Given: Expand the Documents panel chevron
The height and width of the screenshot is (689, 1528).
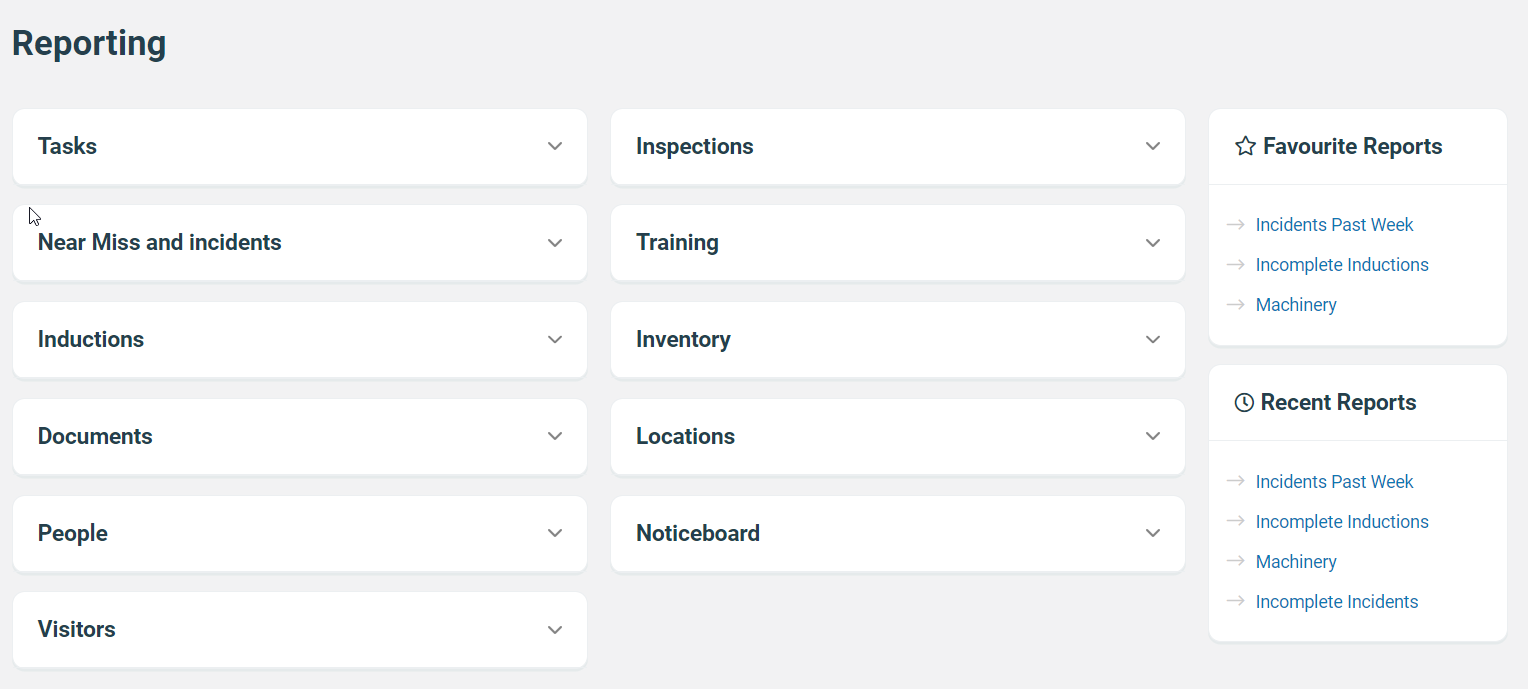Looking at the screenshot, I should [x=555, y=436].
